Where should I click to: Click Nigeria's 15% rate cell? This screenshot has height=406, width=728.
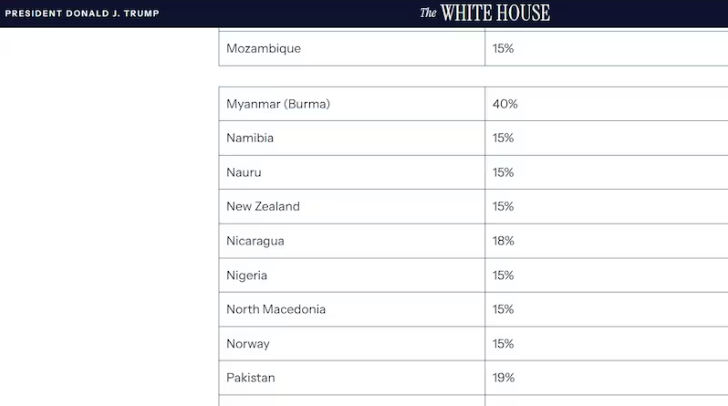coord(606,275)
